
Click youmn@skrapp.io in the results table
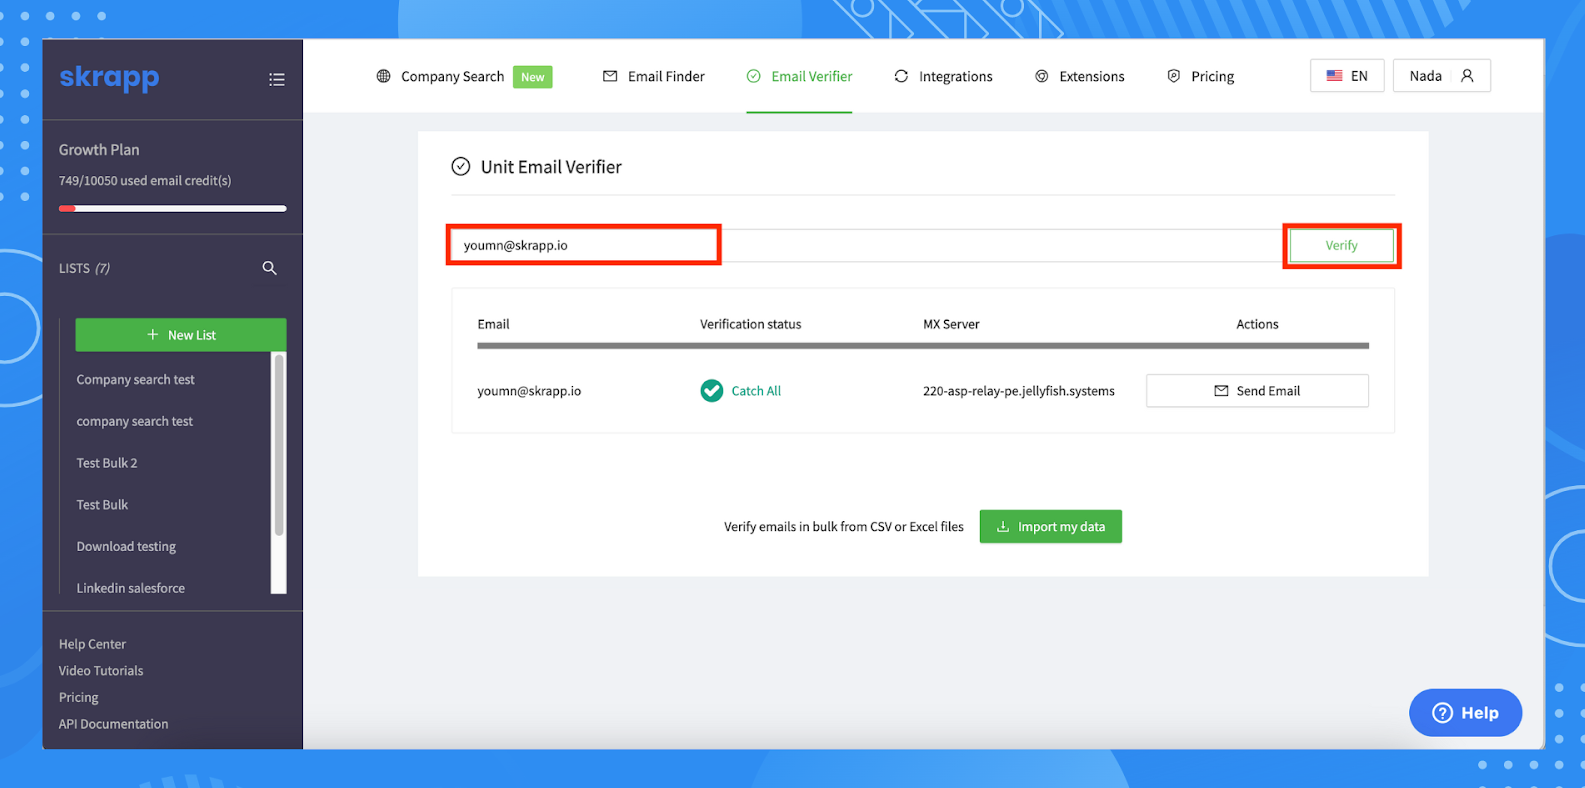coord(529,391)
